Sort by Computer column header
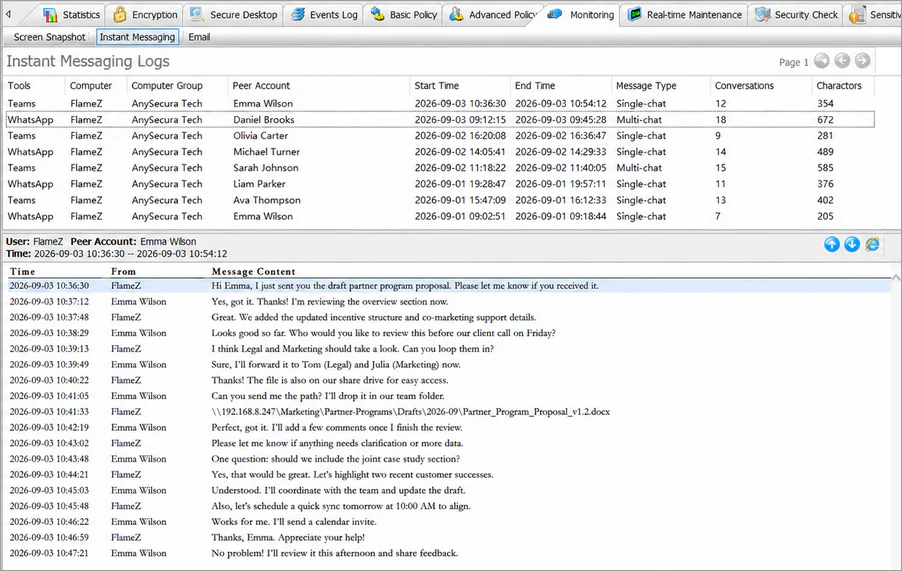Screen dimensions: 902x571 pos(91,86)
